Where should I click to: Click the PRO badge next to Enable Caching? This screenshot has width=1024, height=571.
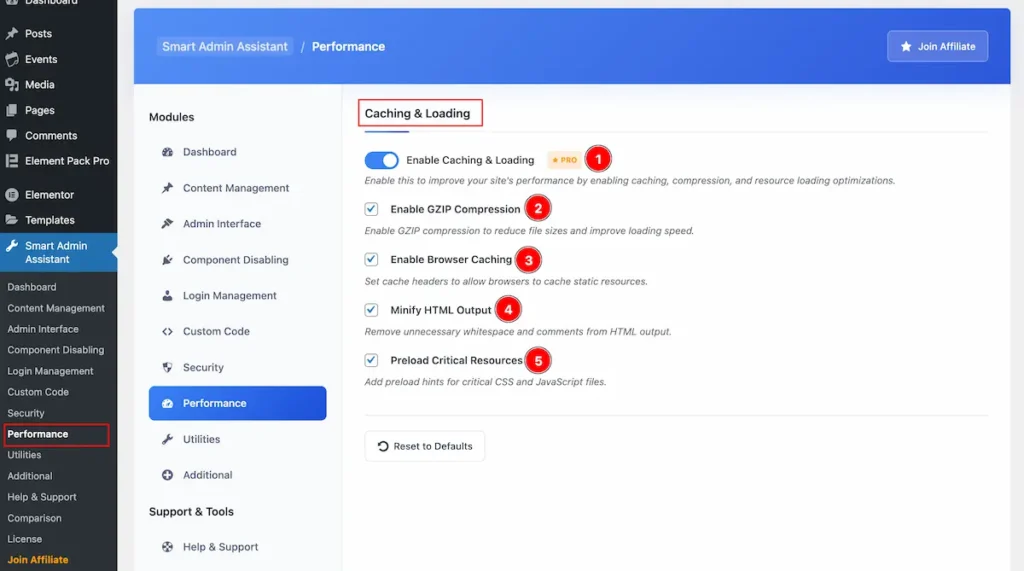(x=564, y=160)
